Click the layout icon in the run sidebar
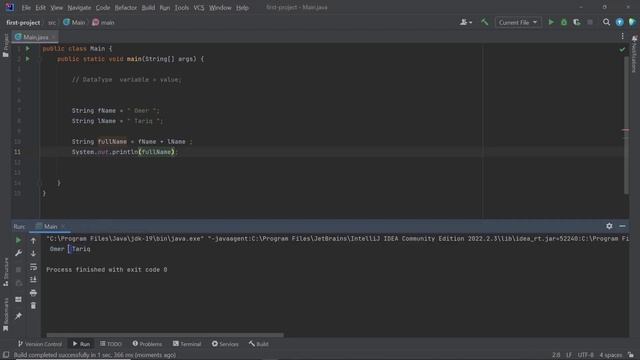The width and height of the screenshot is (640, 360). tap(18, 299)
